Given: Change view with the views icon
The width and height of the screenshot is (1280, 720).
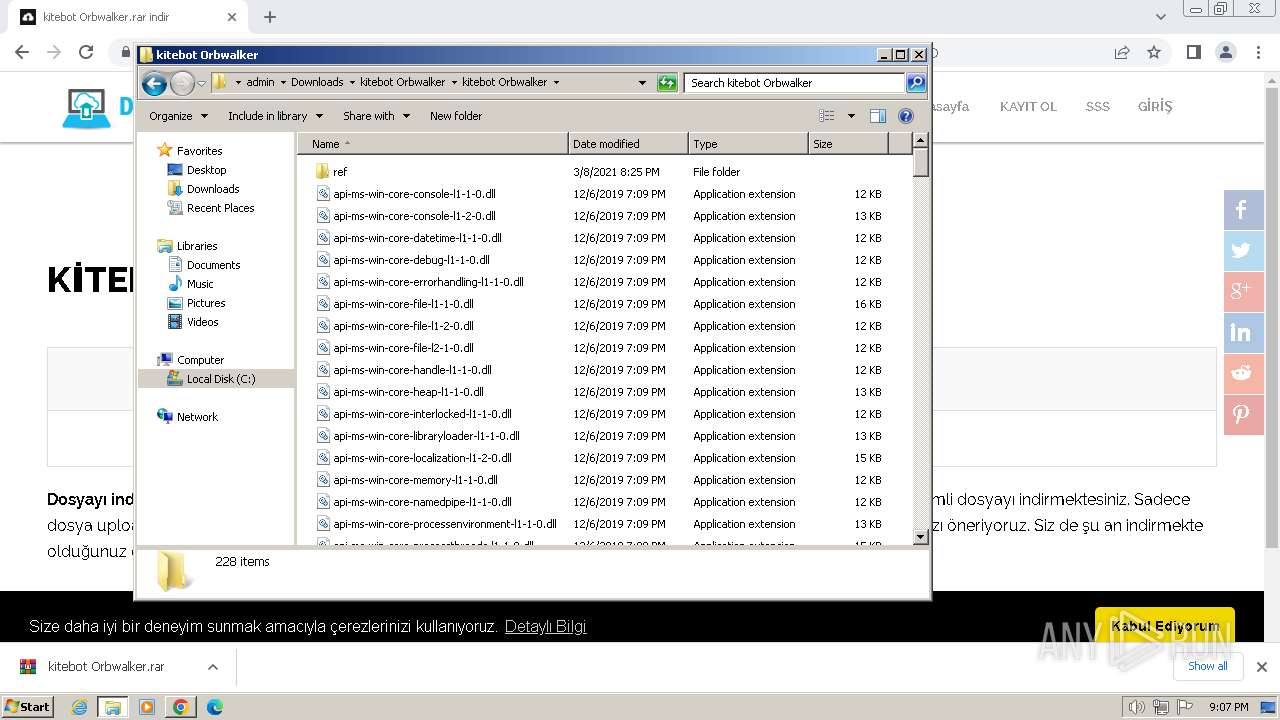Looking at the screenshot, I should (x=826, y=116).
